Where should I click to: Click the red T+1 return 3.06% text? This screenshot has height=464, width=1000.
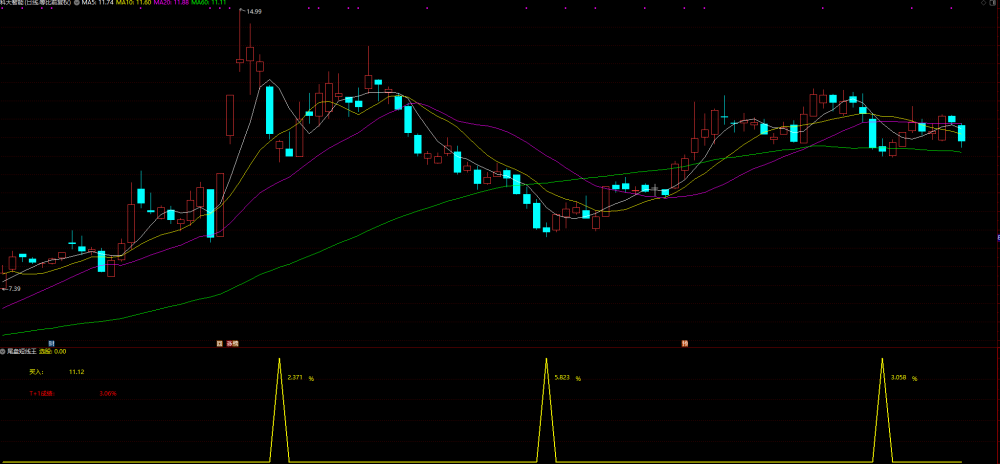(108, 393)
